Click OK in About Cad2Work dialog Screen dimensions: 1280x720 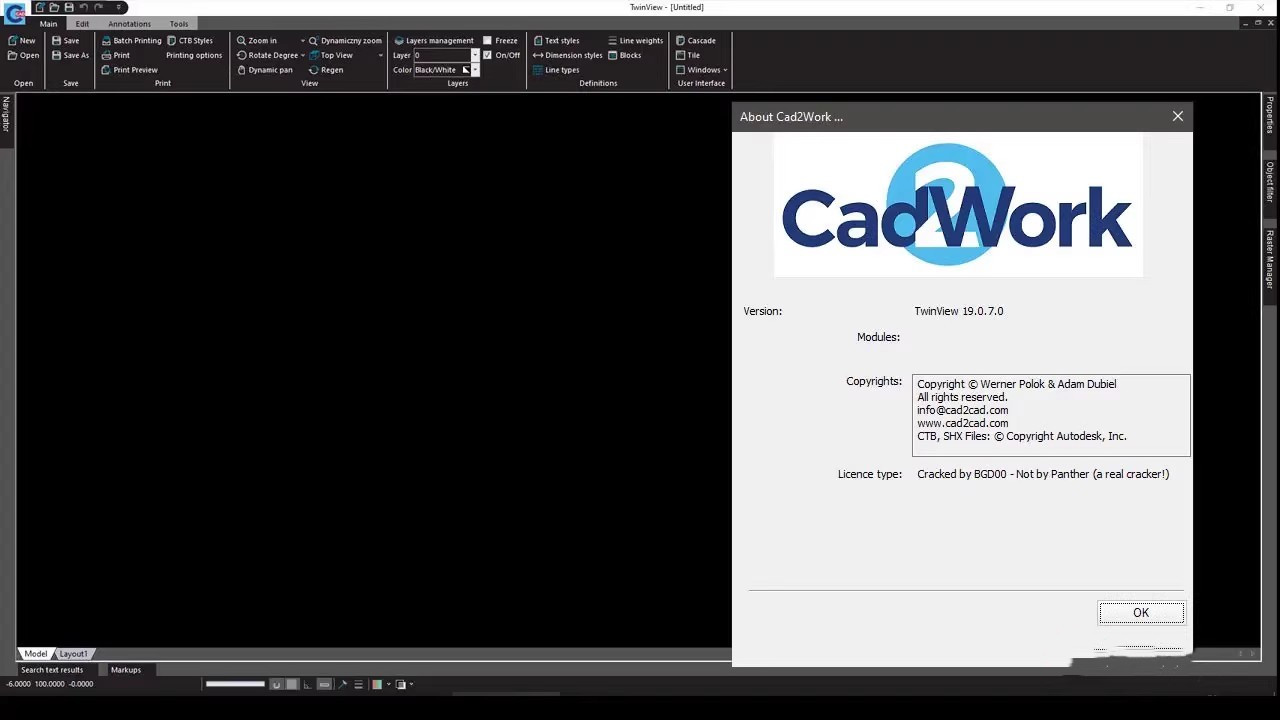pos(1141,613)
